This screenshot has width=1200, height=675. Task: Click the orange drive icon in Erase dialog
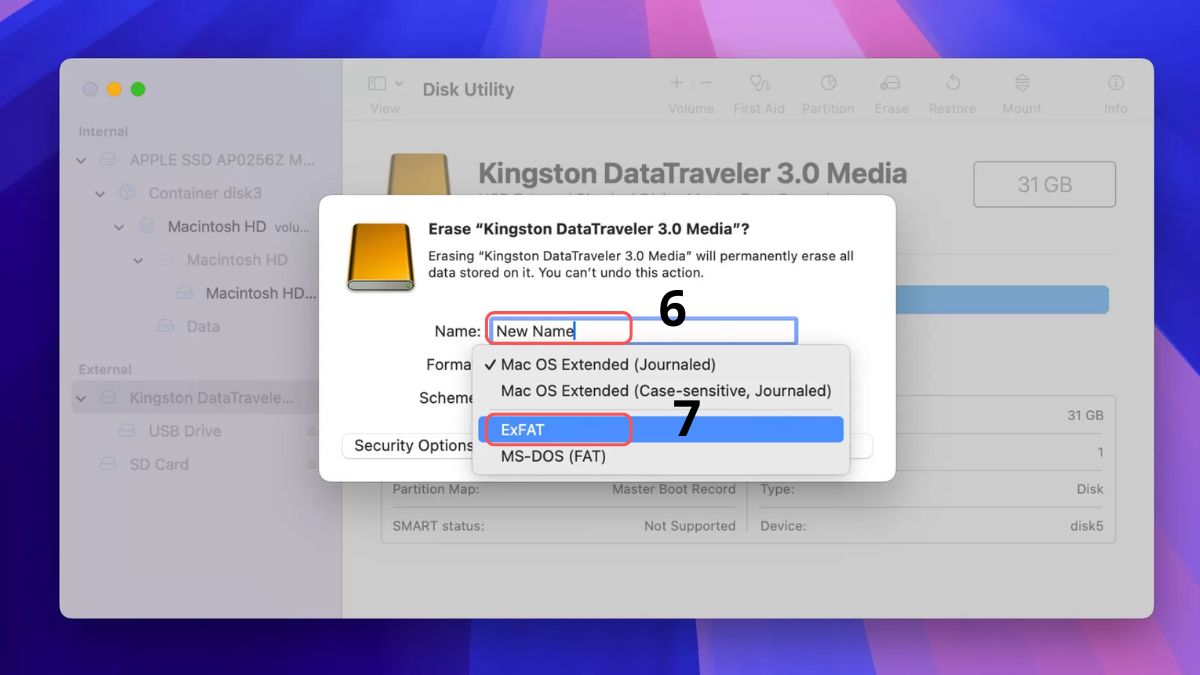(x=381, y=256)
